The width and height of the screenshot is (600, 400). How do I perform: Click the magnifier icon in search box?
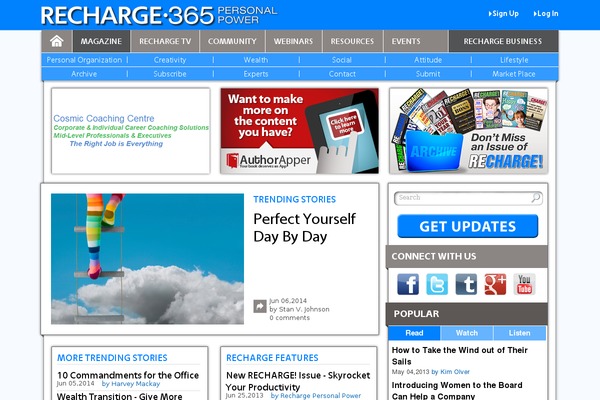536,198
